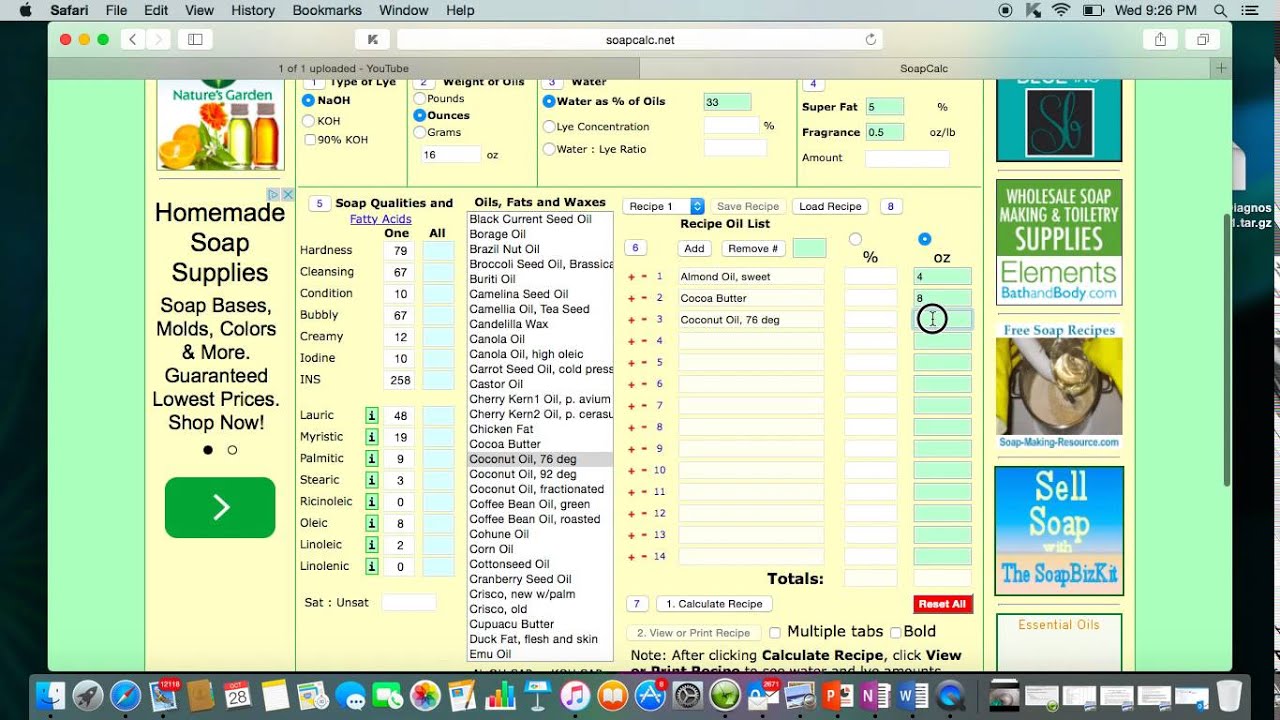Open a new tab with the plus icon
1280x720 pixels.
coord(1220,68)
